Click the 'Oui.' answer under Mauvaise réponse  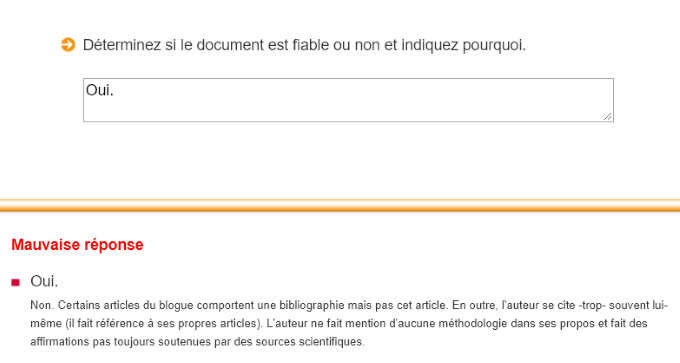[44, 281]
